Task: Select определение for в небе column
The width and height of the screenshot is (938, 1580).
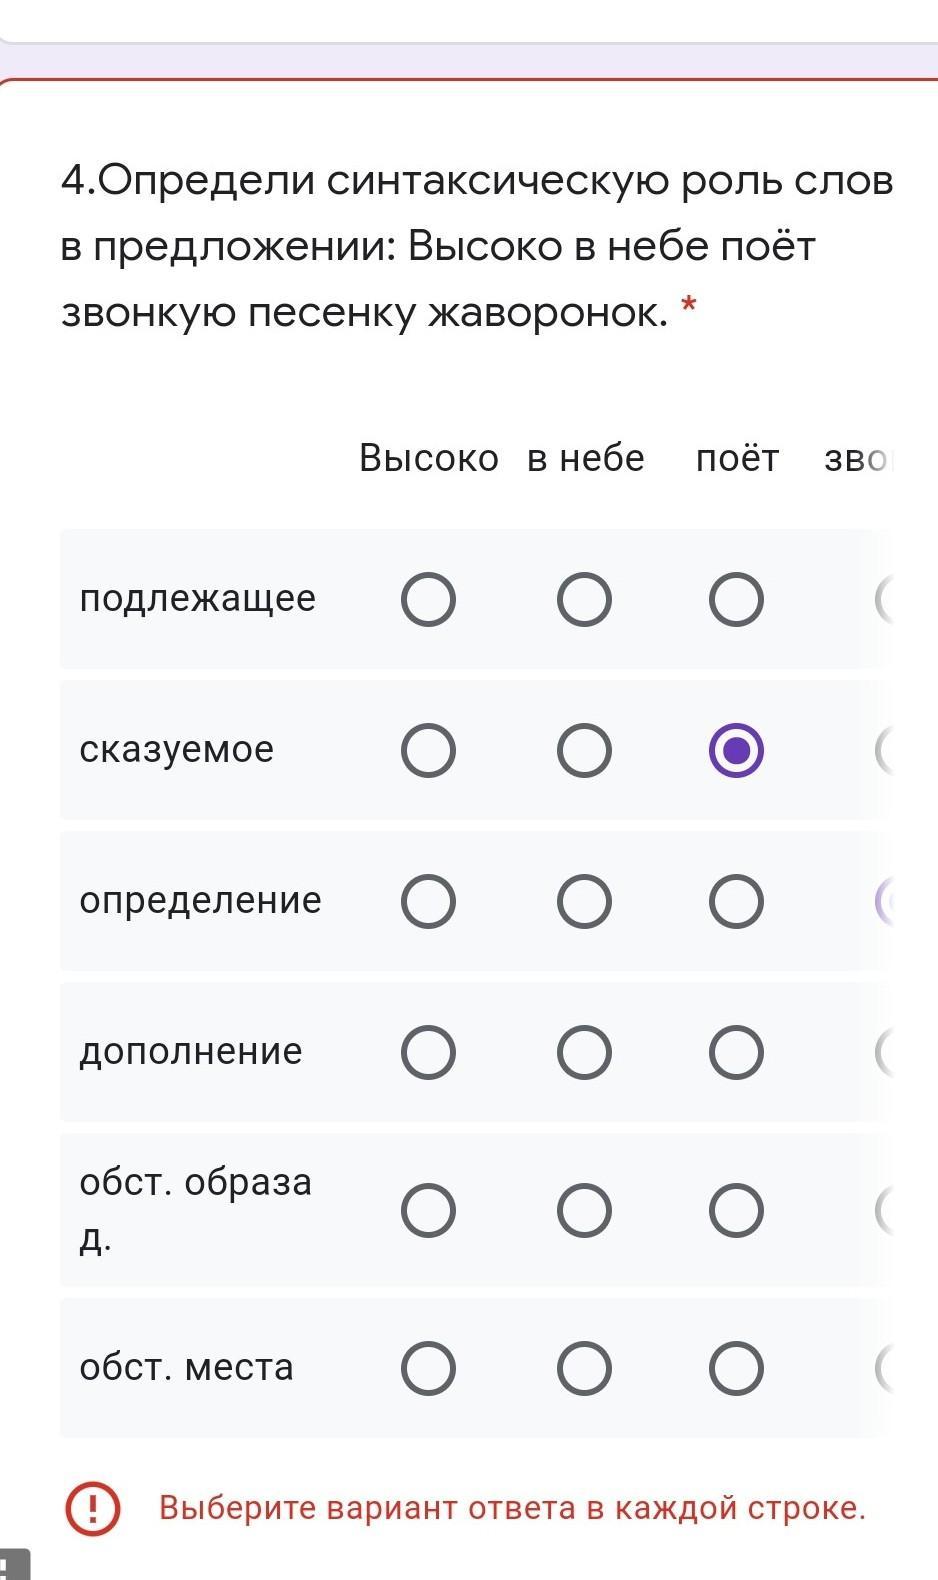Action: coord(584,902)
